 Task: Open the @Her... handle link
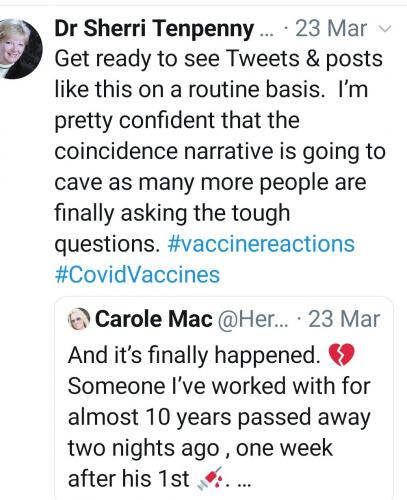(x=253, y=319)
